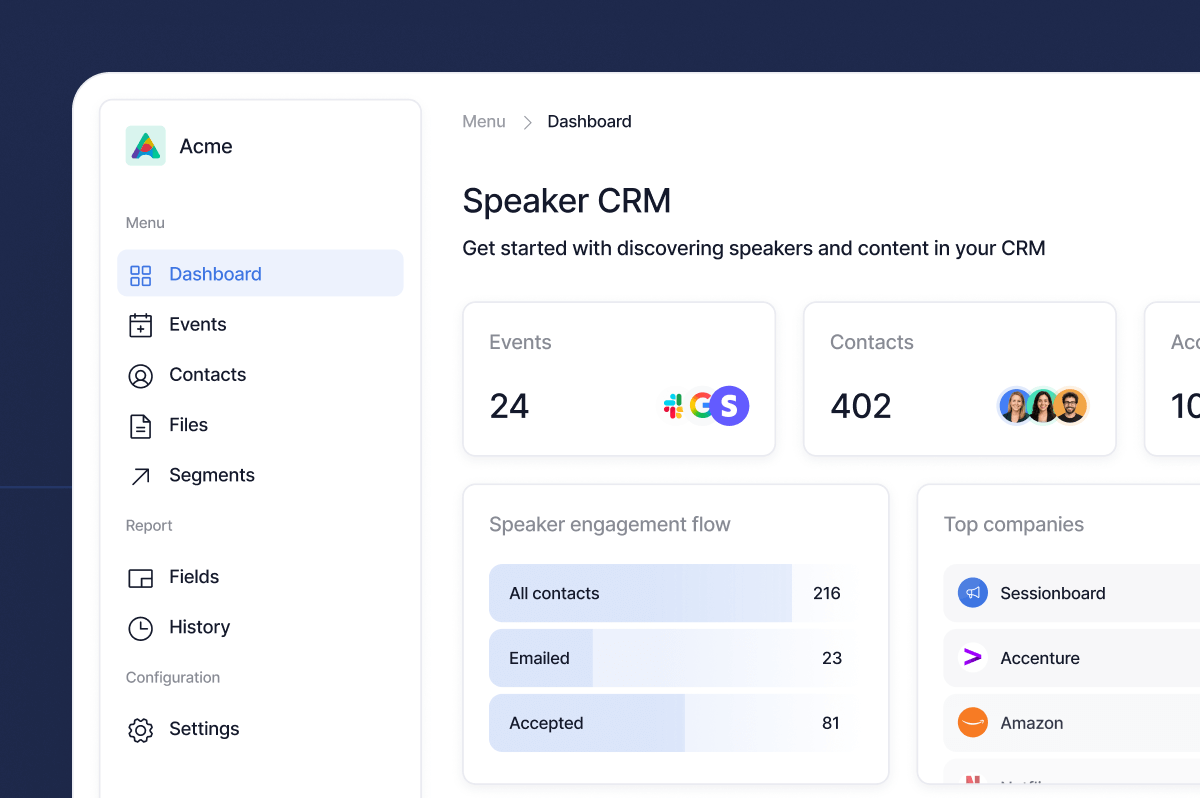Click the Files document icon
Screen dimensions: 1200x798
click(x=141, y=426)
